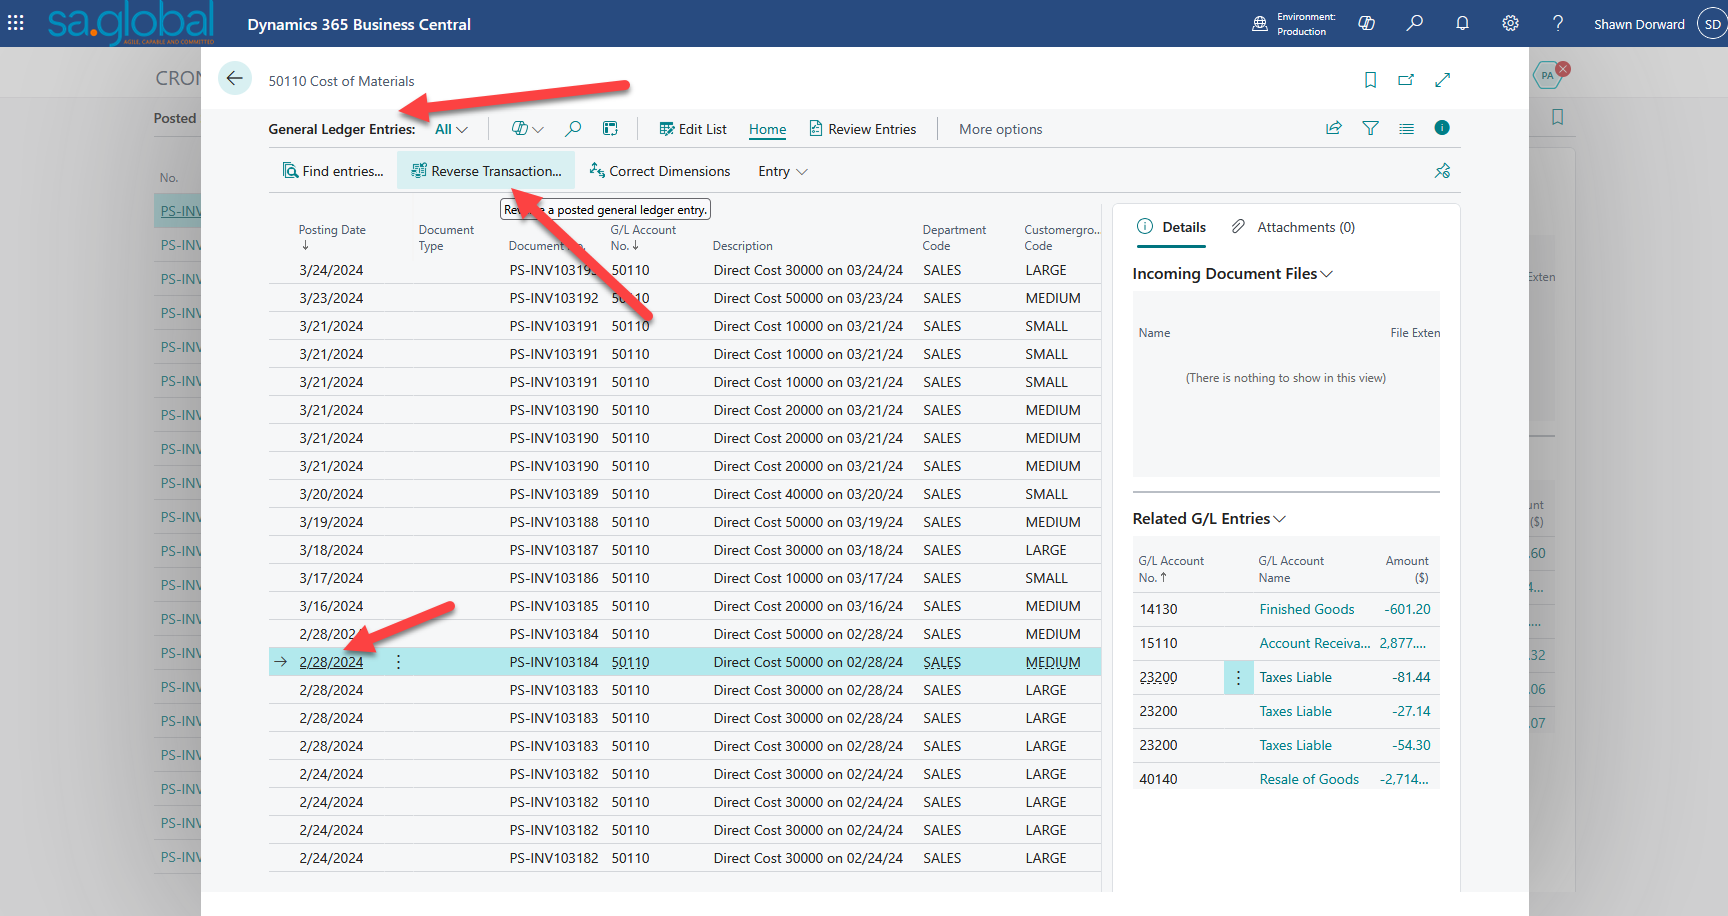This screenshot has height=916, width=1728.
Task: Open page in new window icon
Action: click(x=1406, y=80)
